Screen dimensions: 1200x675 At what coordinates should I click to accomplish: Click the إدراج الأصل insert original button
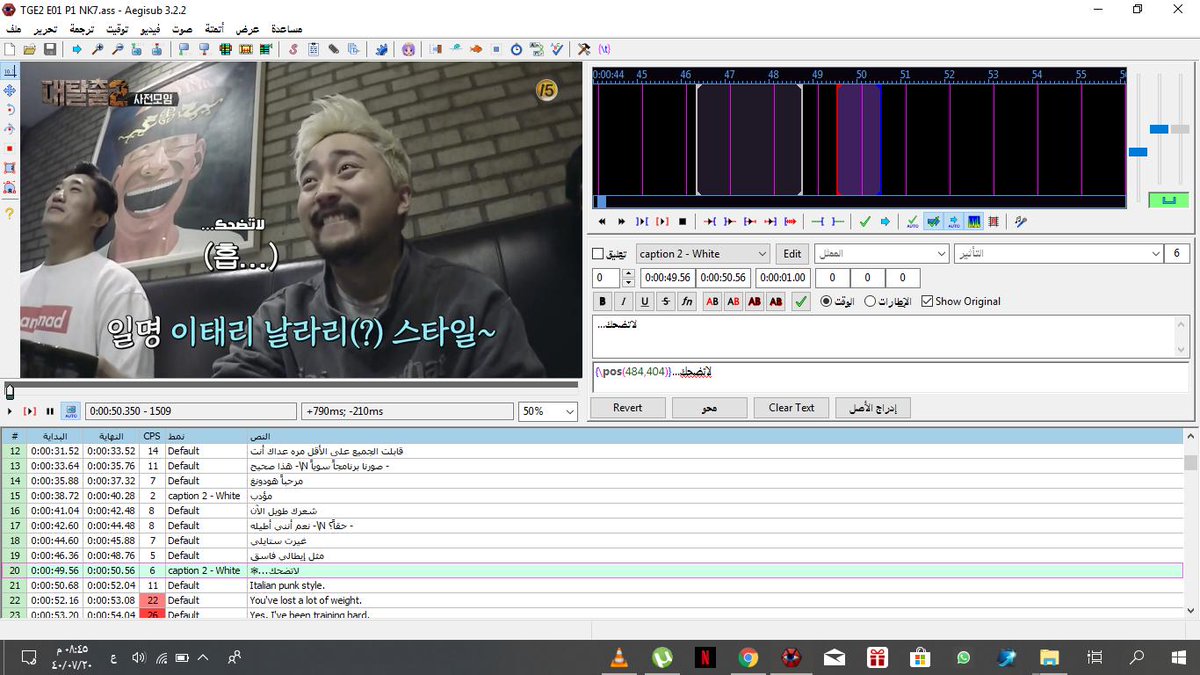coord(872,408)
